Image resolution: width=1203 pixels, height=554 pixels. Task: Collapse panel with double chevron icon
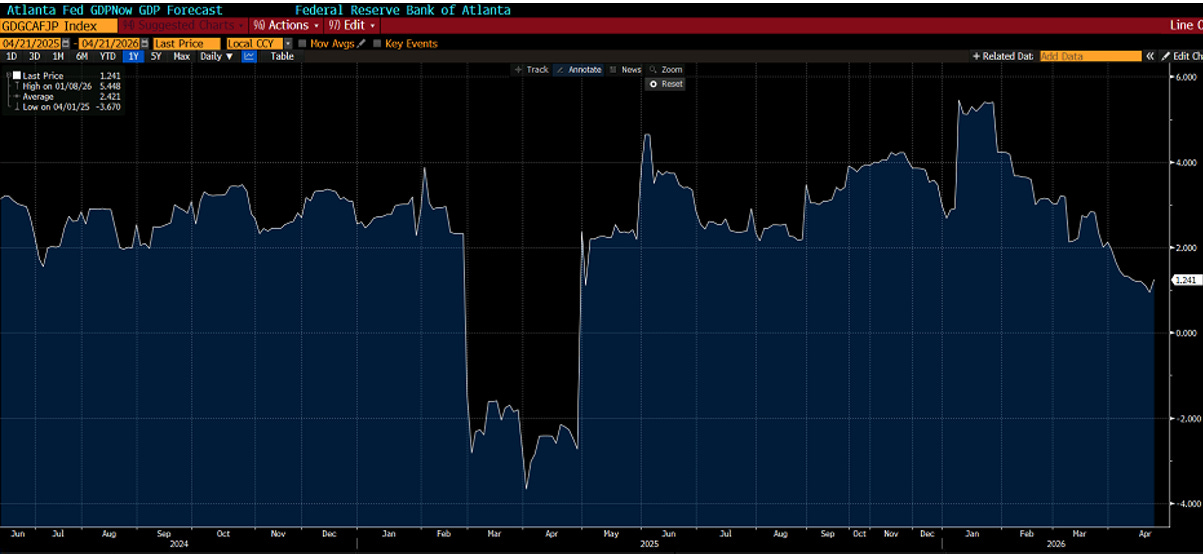tap(1150, 57)
